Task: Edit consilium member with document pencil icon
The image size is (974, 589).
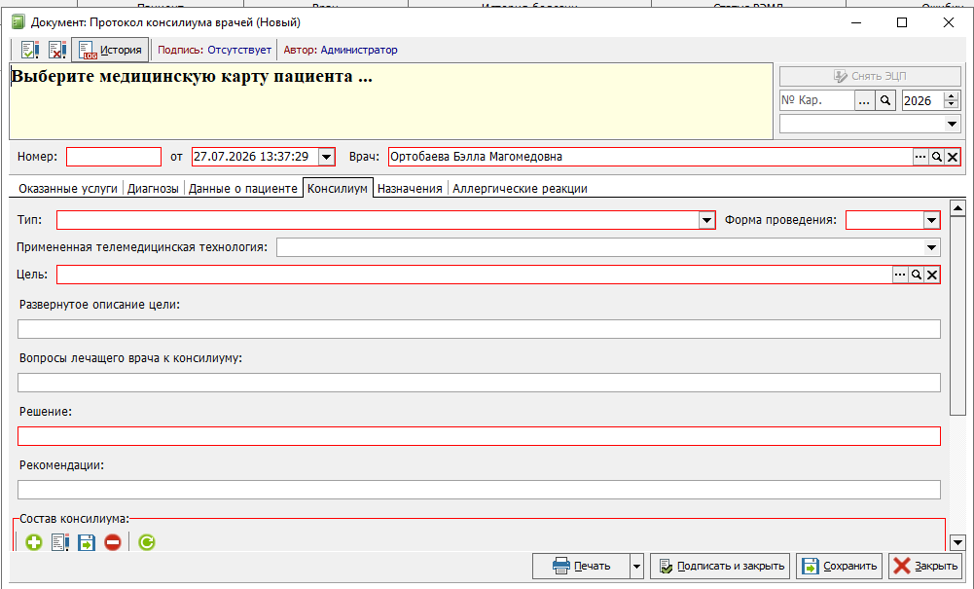Action: (60, 542)
